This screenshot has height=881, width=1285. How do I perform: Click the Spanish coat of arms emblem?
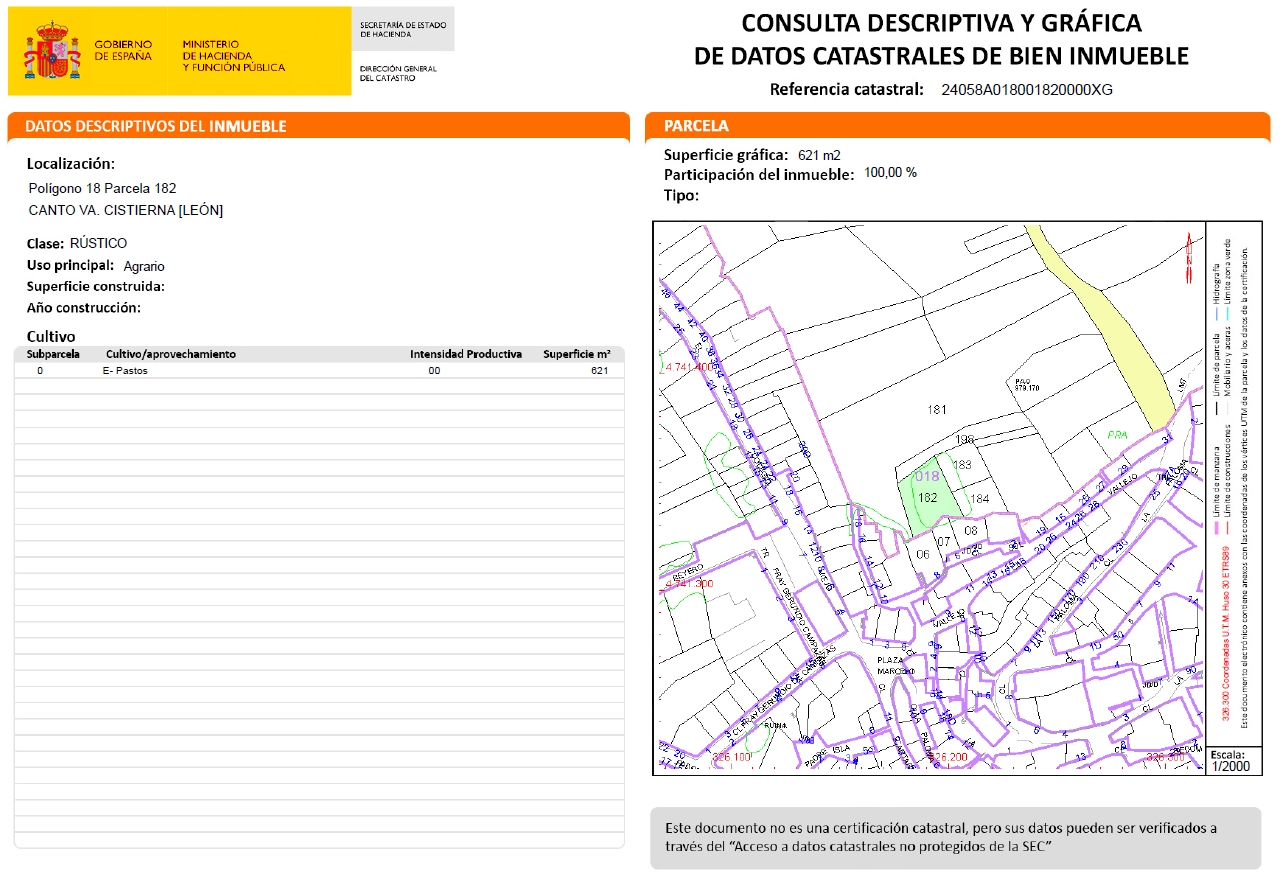coord(52,52)
